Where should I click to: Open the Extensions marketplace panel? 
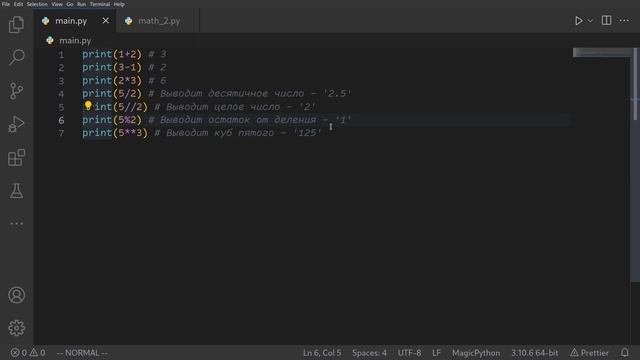click(x=16, y=158)
